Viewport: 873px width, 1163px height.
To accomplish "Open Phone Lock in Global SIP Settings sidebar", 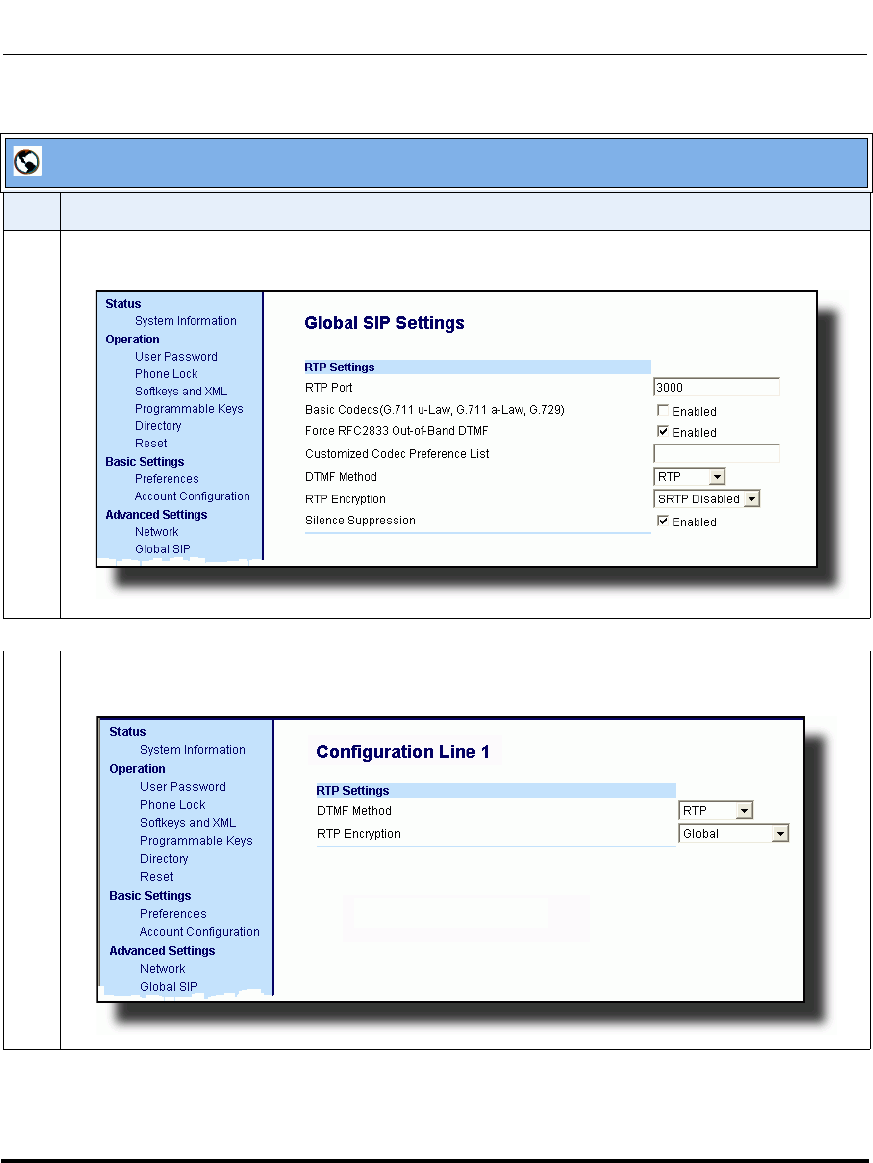I will pos(166,374).
